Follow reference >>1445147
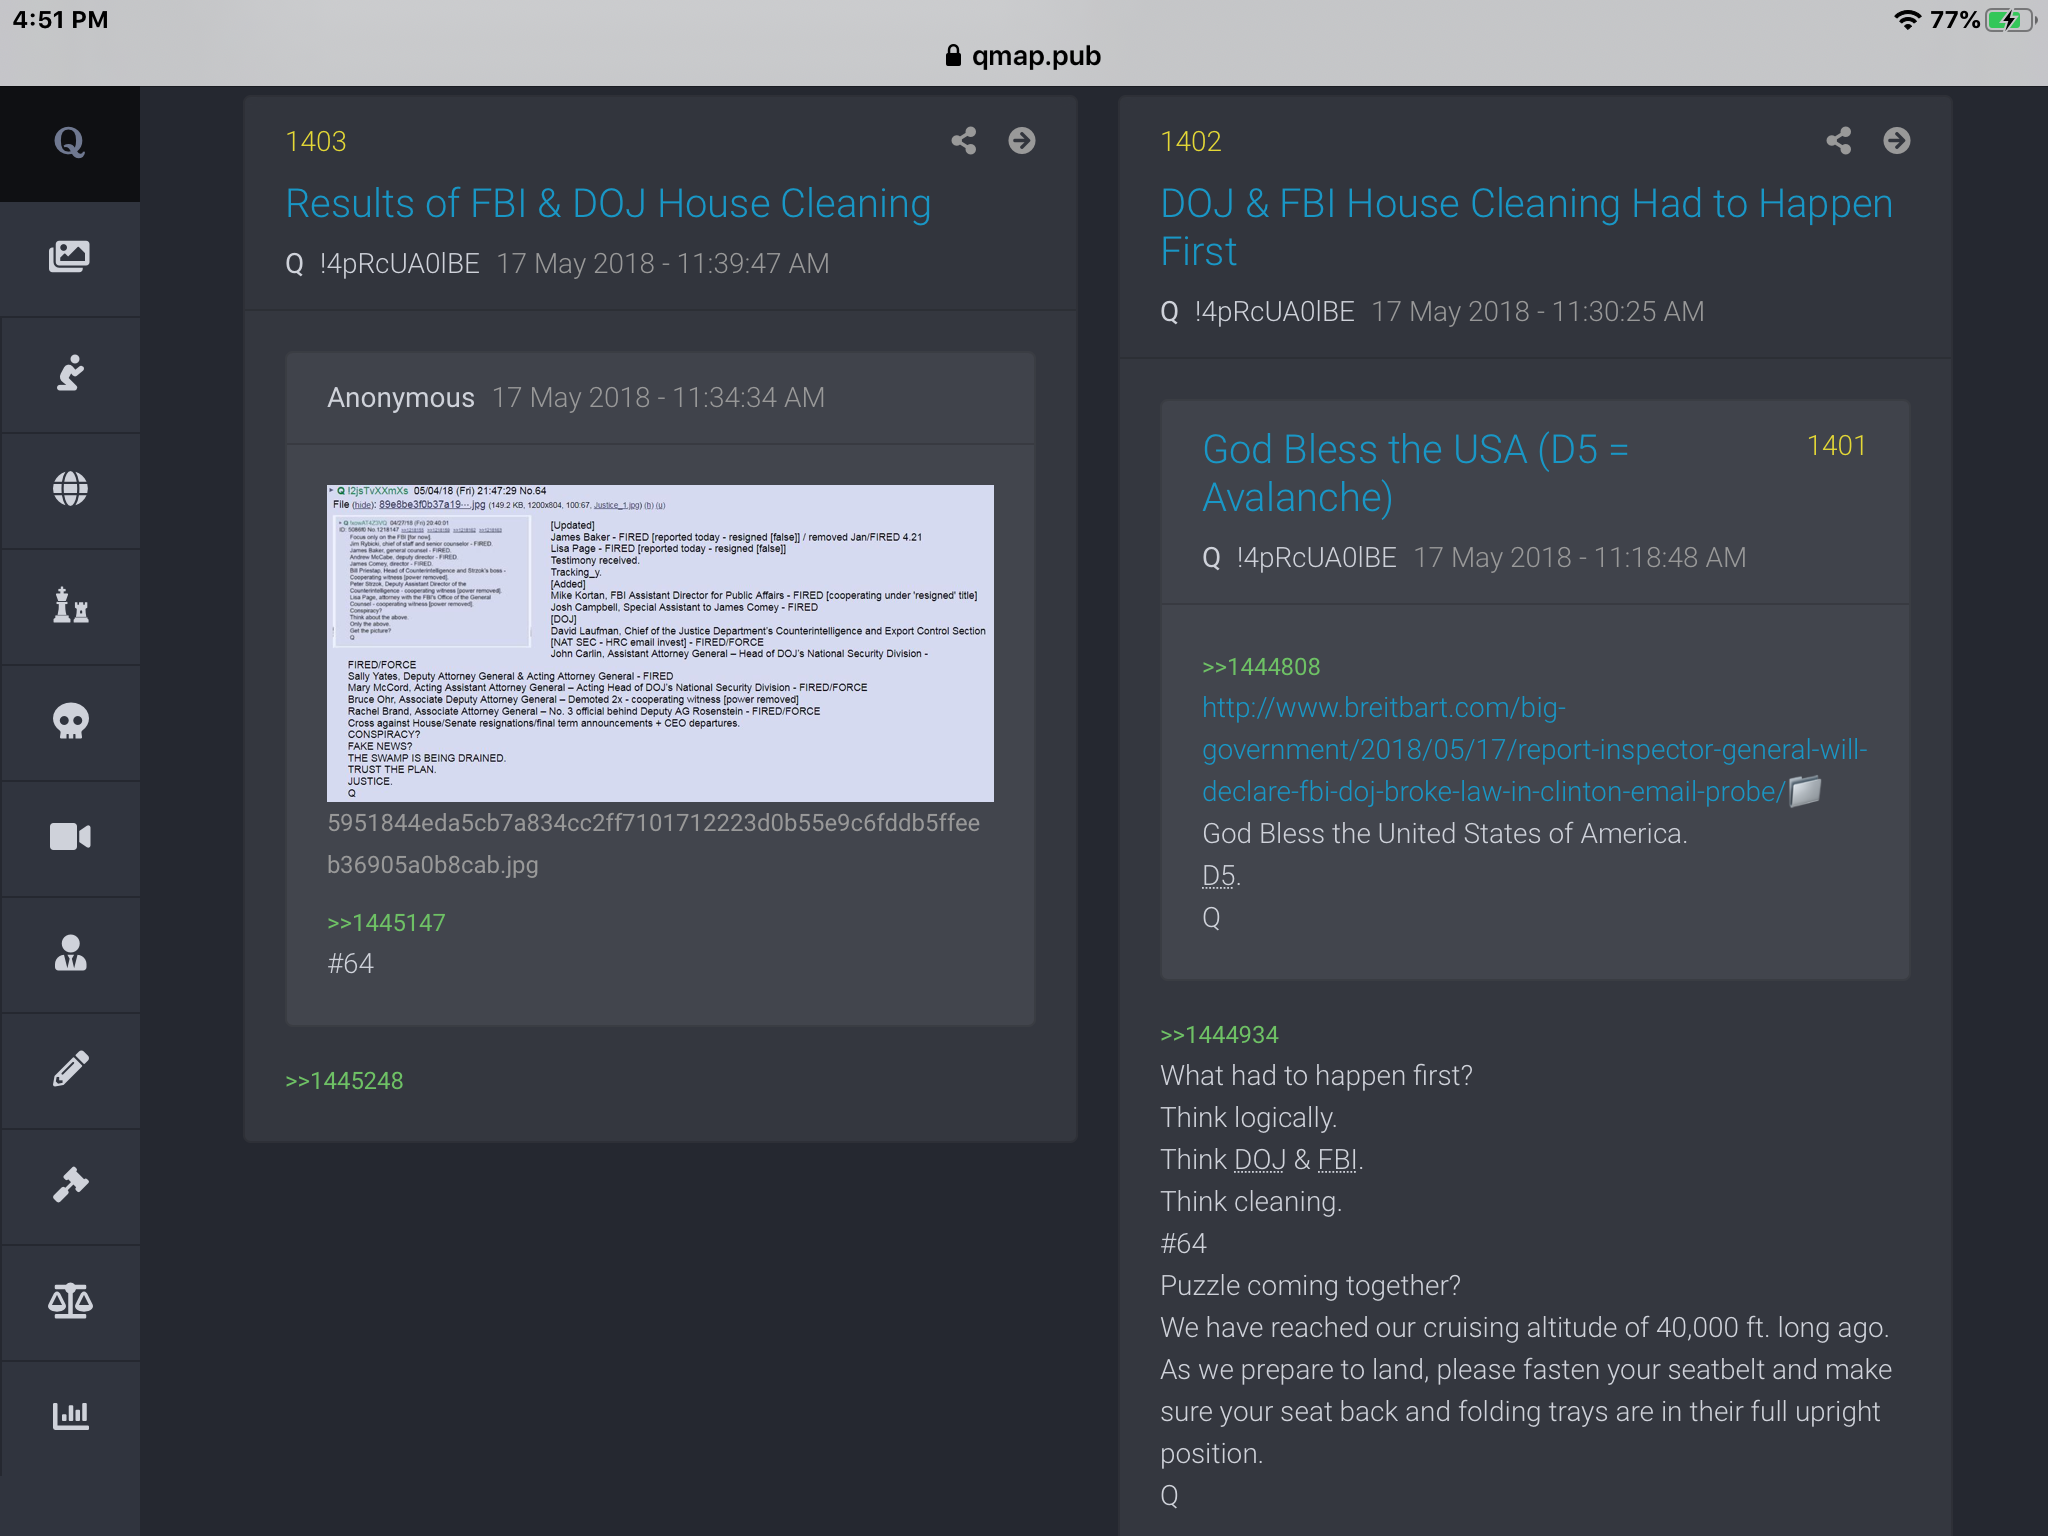This screenshot has height=1536, width=2048. coord(386,923)
